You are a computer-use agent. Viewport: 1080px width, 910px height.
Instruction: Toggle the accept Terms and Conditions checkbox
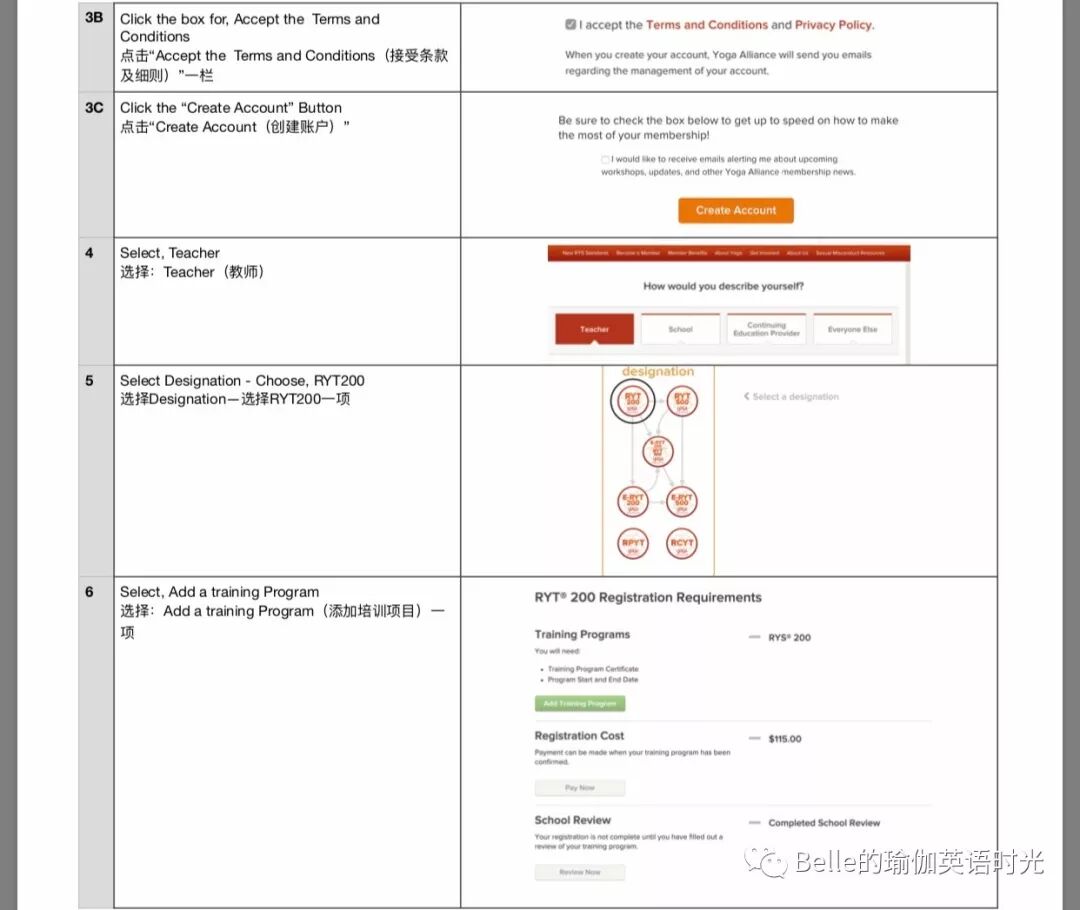(570, 25)
